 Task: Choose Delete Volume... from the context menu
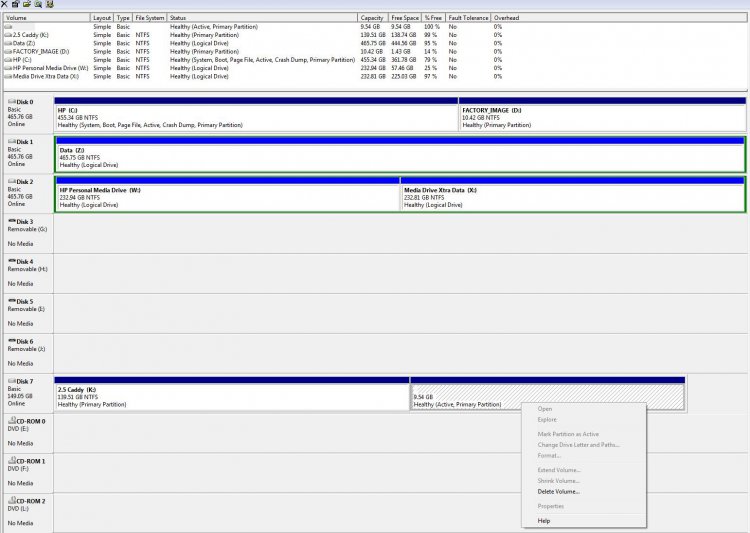[558, 492]
